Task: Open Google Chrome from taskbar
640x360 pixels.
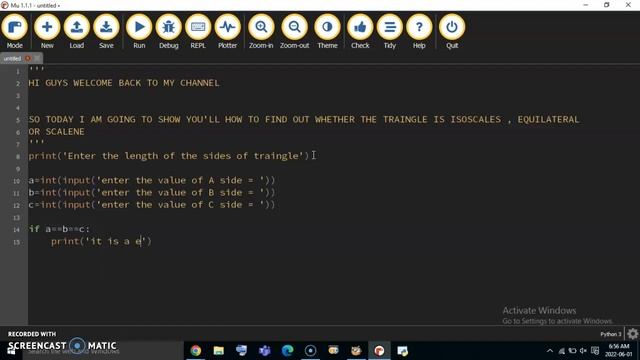Action: [x=196, y=351]
